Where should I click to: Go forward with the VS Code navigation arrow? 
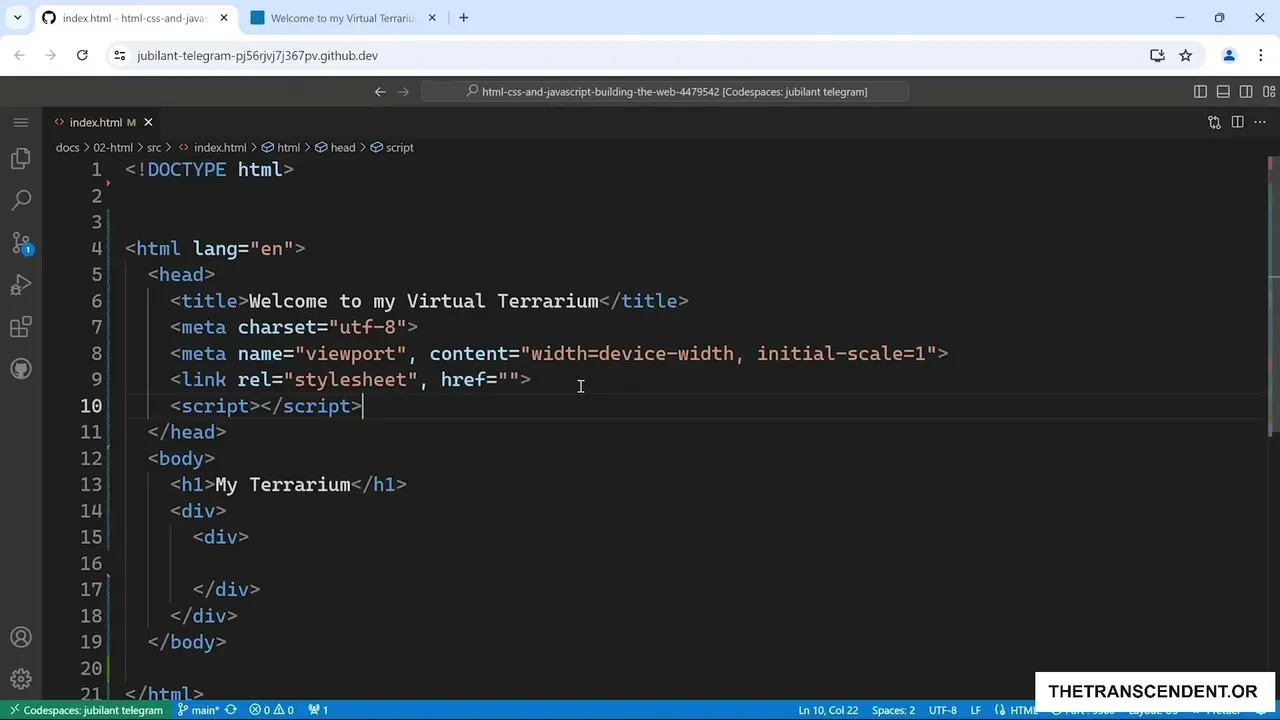click(x=403, y=91)
